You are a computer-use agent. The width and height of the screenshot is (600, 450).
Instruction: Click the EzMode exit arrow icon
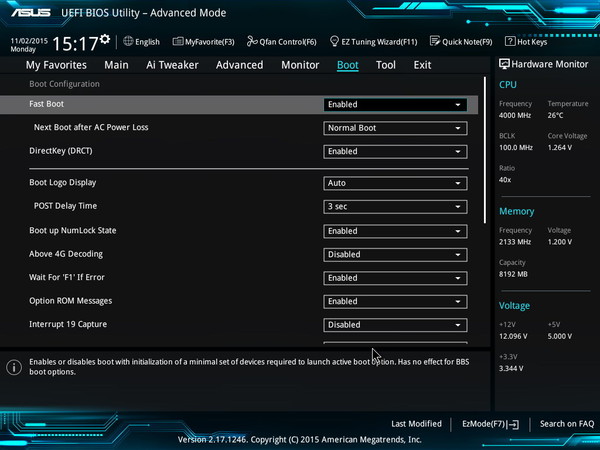tap(514, 424)
